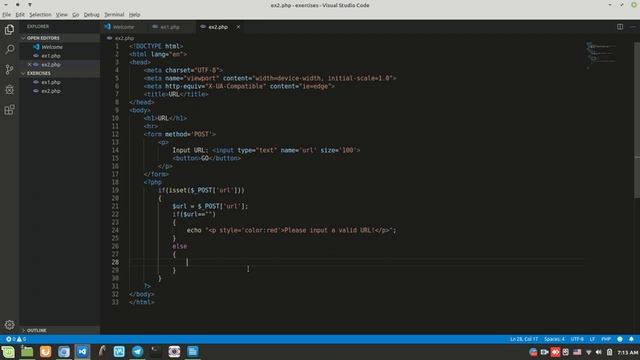
Task: Select Welcome in Open Editors
Action: coord(60,47)
